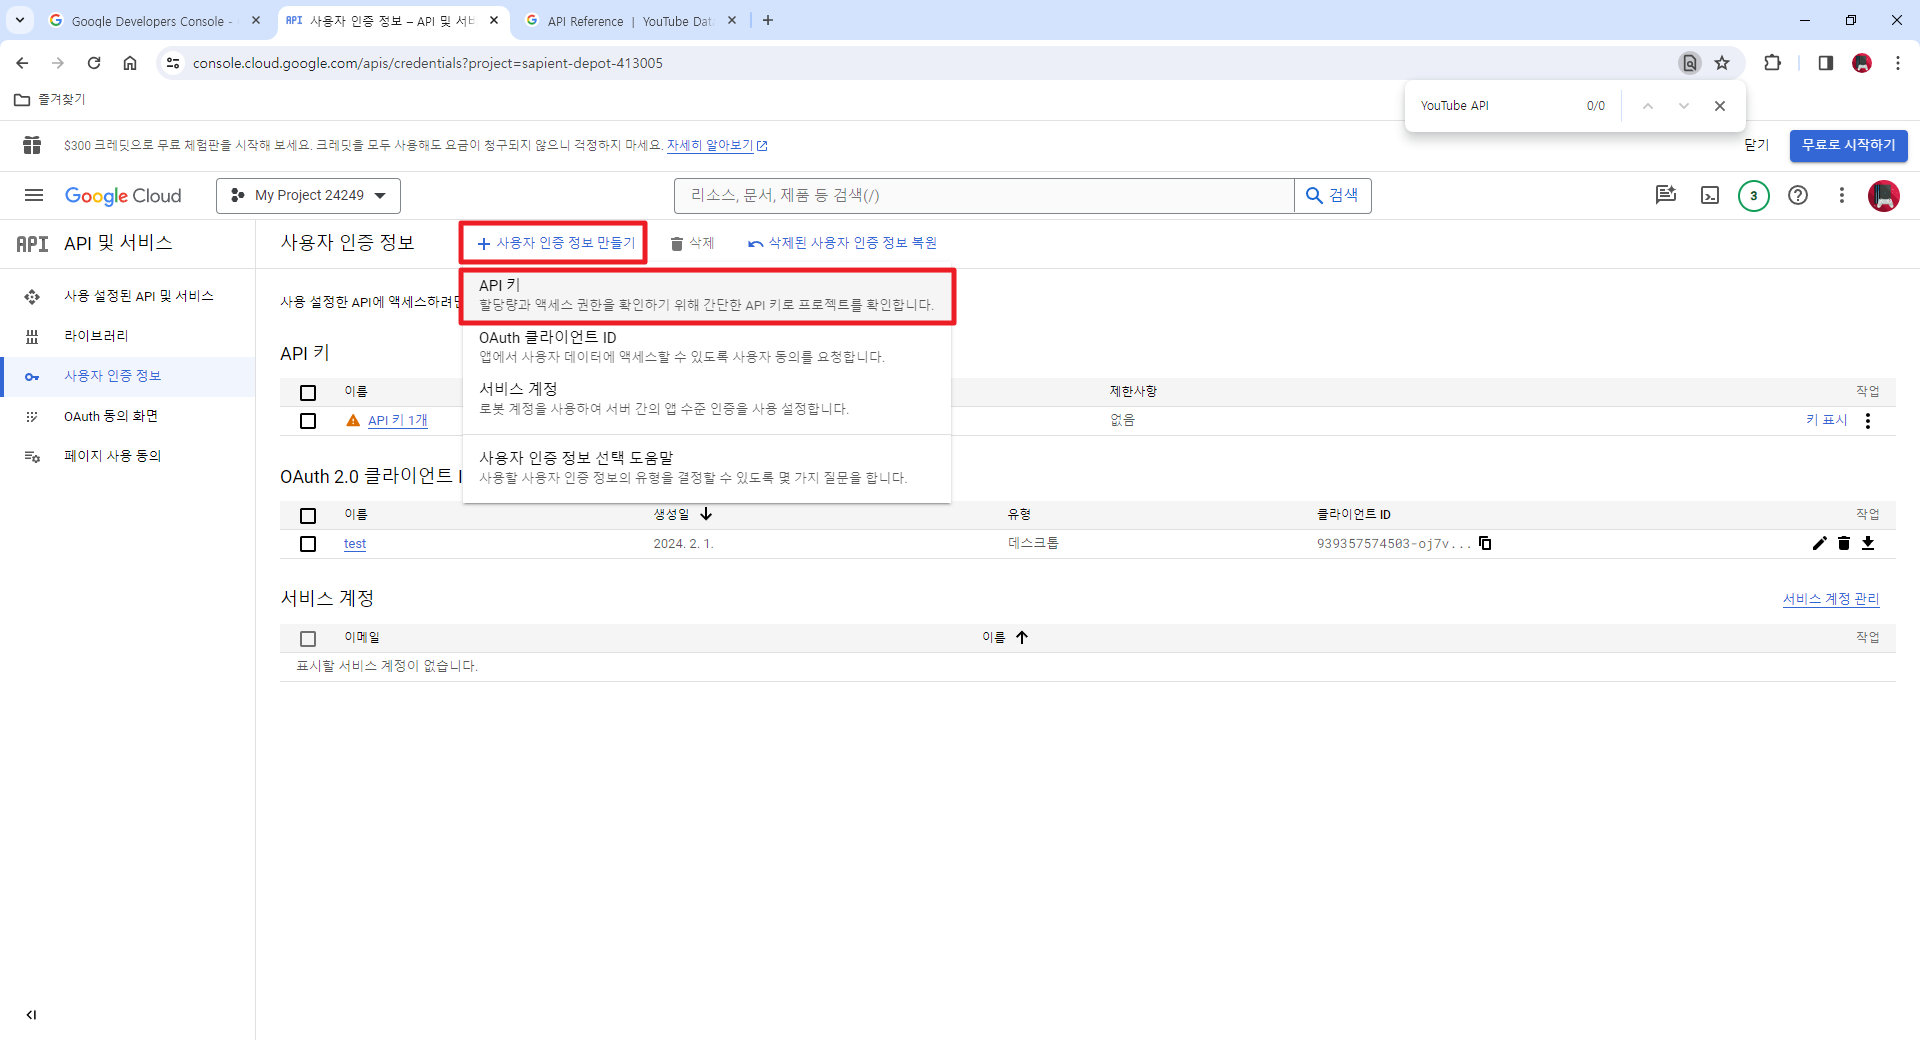Open the API key overflow menu
Image resolution: width=1920 pixels, height=1040 pixels.
[1868, 421]
